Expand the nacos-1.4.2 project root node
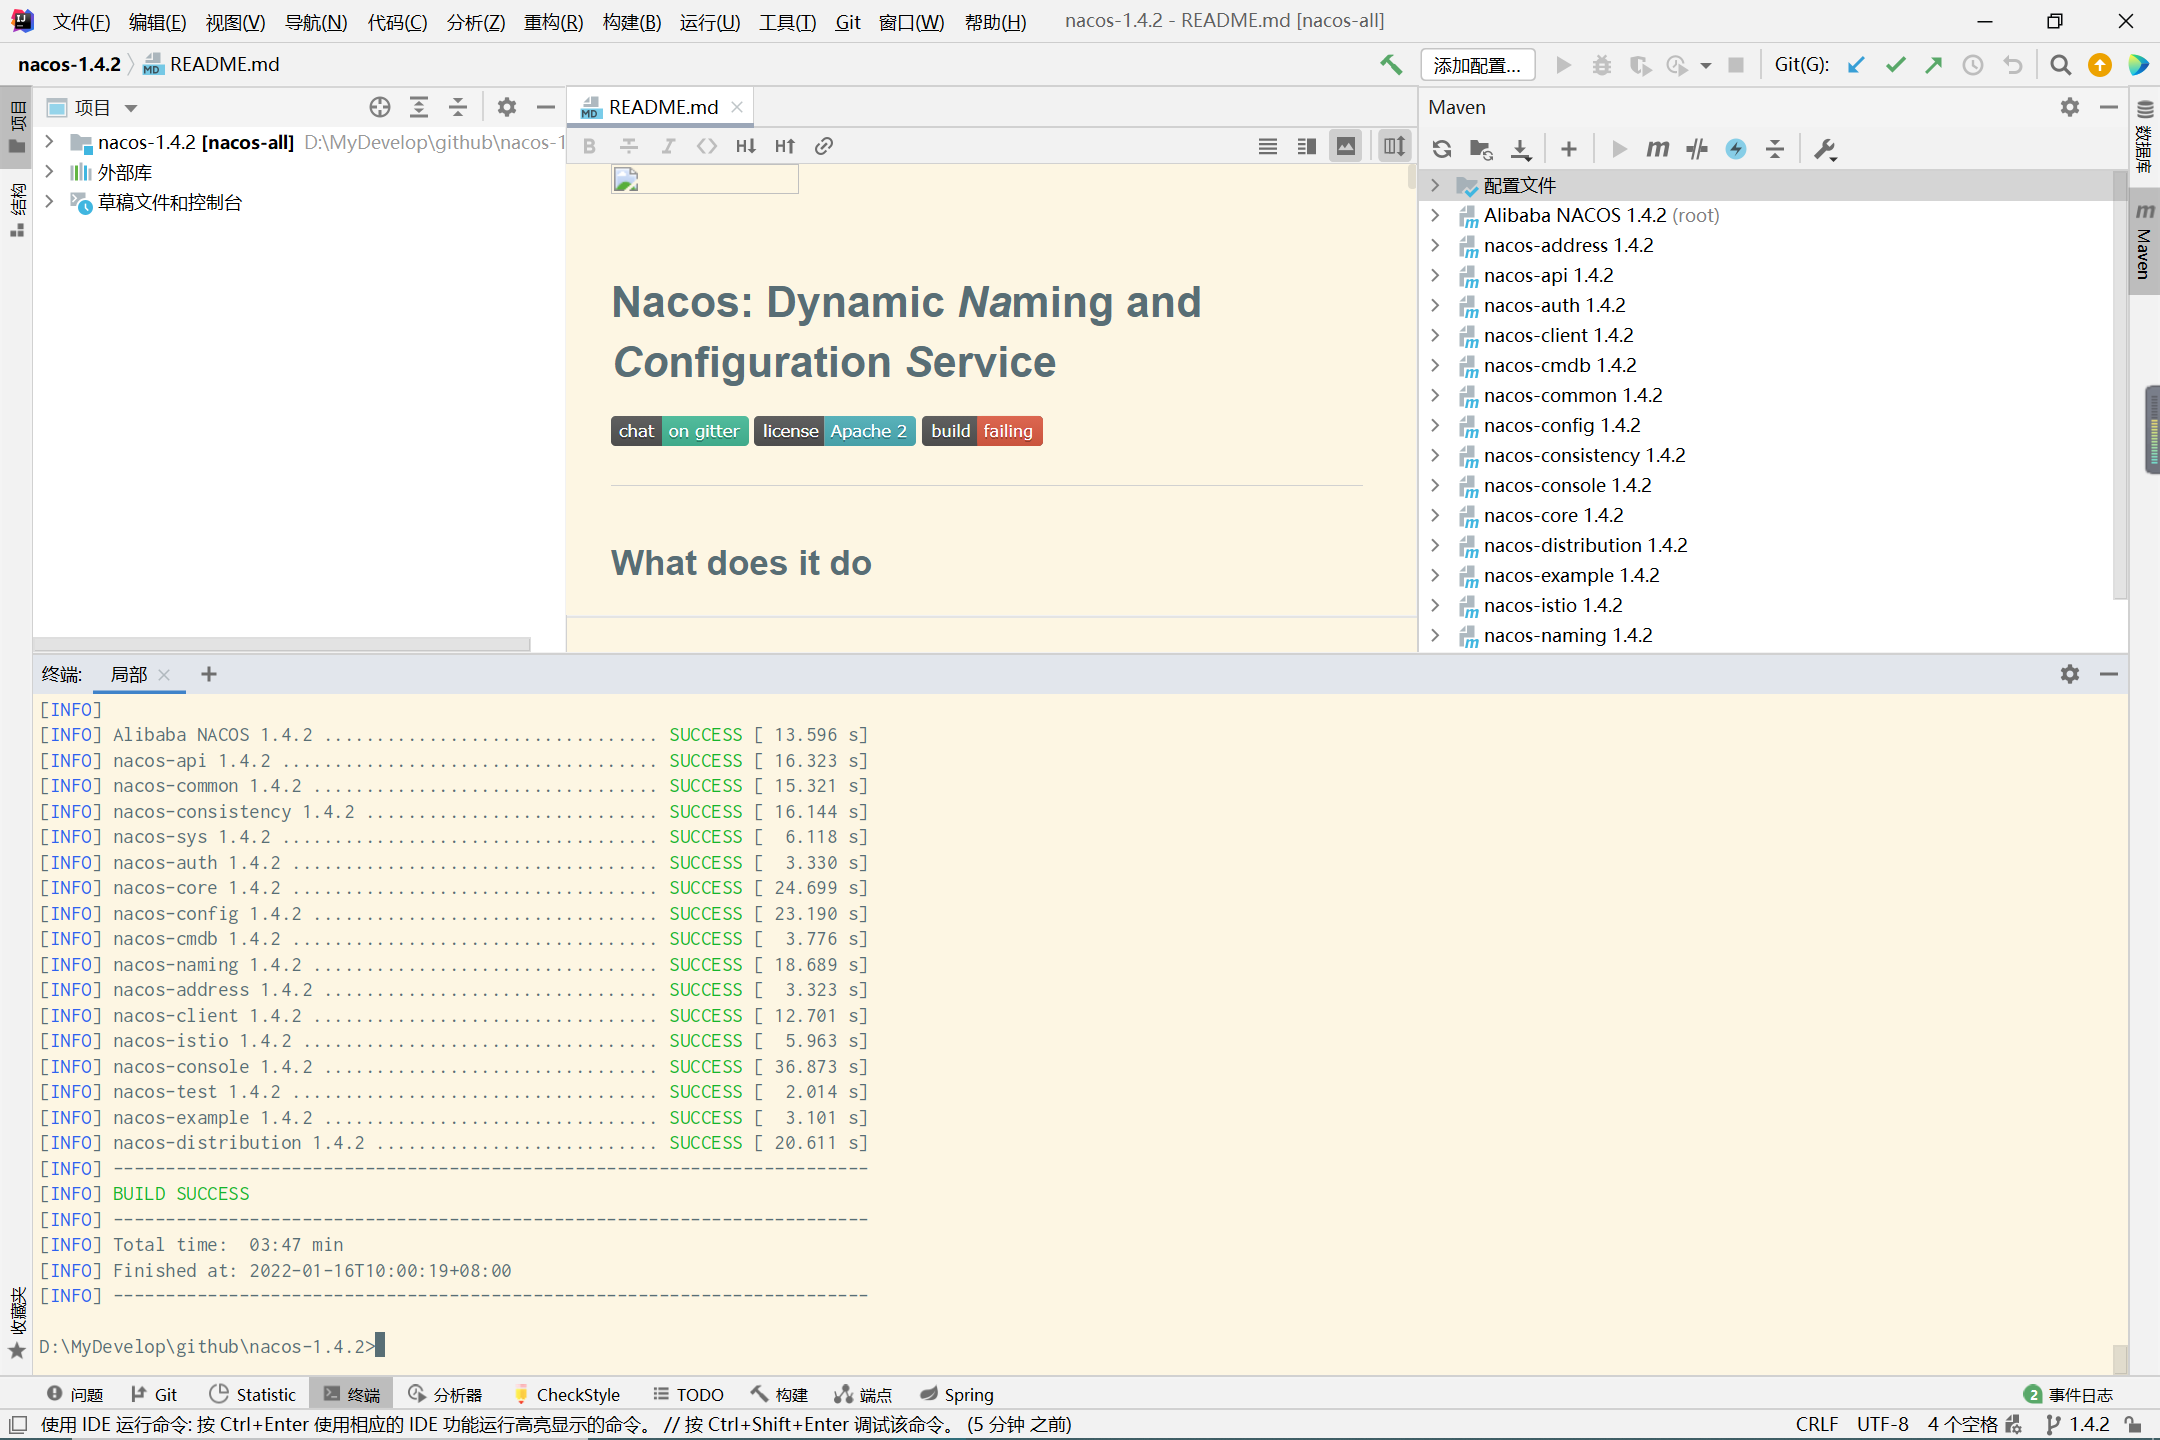This screenshot has height=1440, width=2160. coord(49,142)
